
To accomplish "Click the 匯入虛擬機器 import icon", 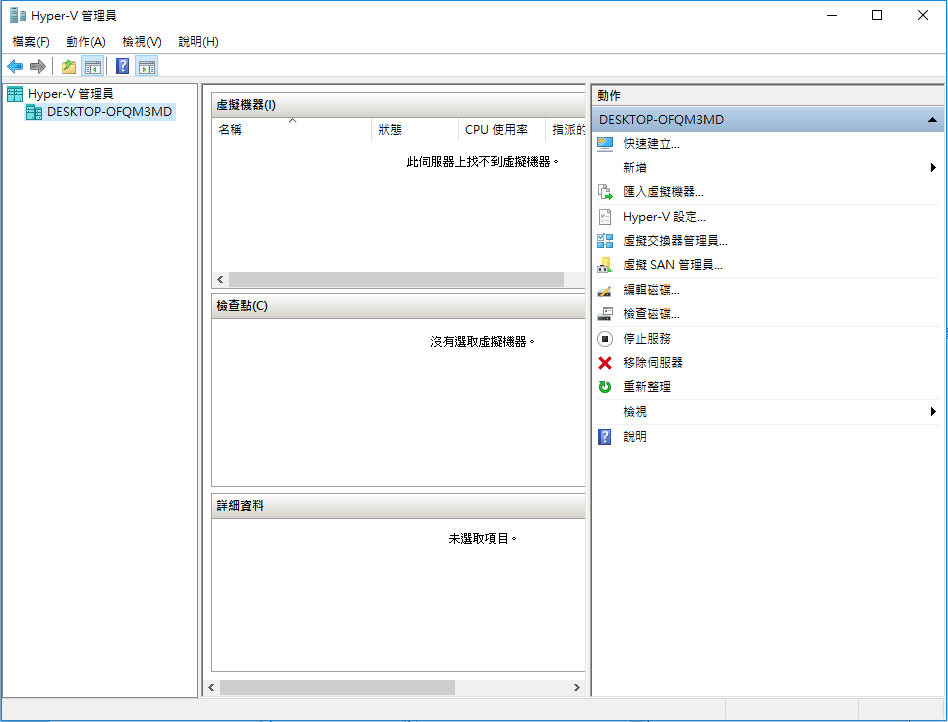I will (604, 192).
